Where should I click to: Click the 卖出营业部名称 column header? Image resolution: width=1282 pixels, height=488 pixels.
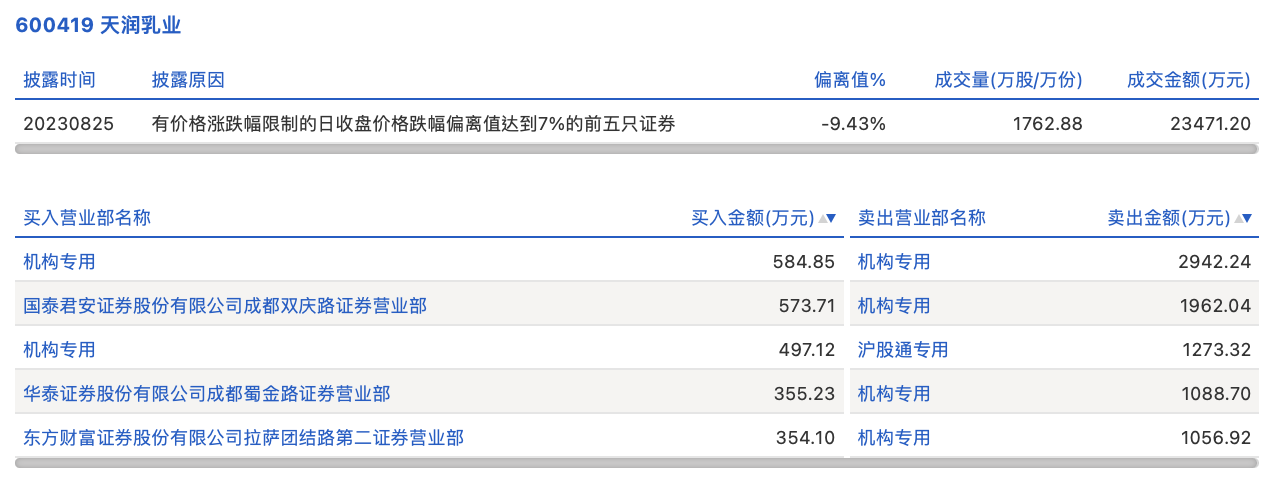tap(922, 218)
